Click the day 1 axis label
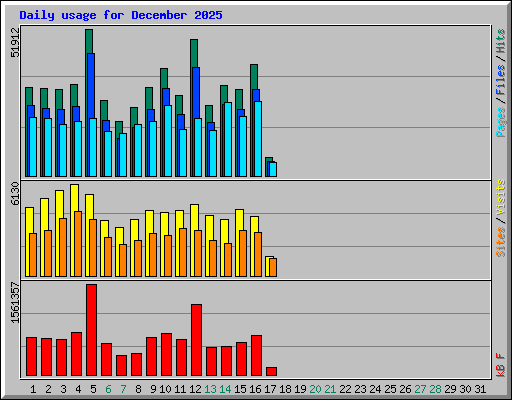512x400 pixels. pos(33,389)
